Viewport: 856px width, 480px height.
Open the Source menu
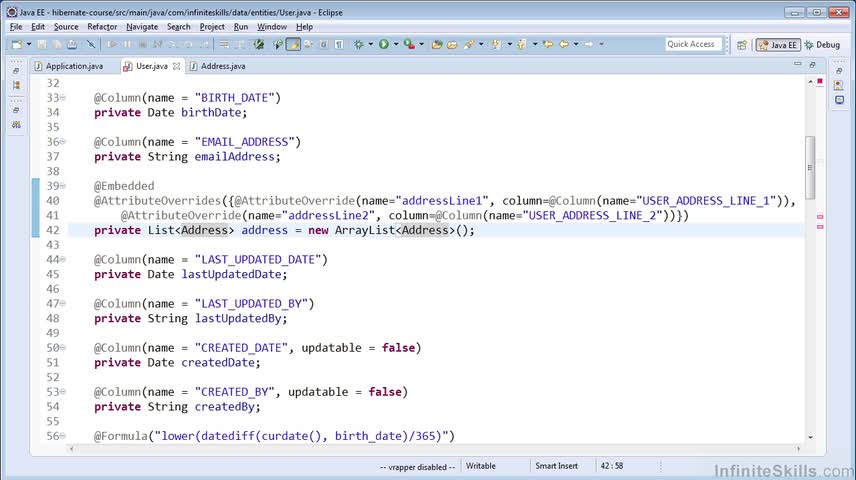point(66,27)
